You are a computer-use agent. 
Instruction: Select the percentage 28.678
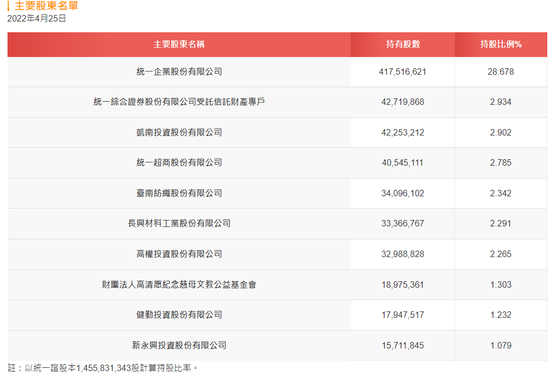501,72
